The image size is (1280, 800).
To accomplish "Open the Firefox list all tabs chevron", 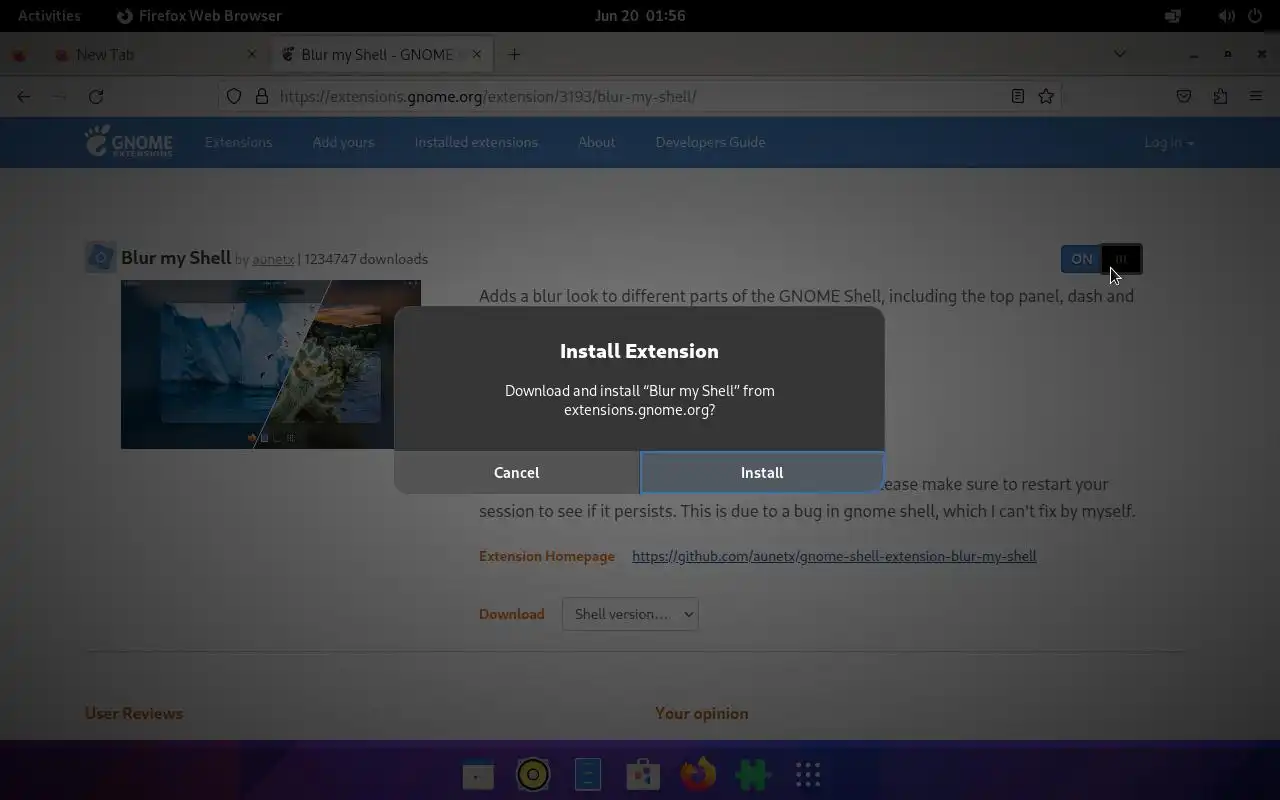I will pos(1120,54).
